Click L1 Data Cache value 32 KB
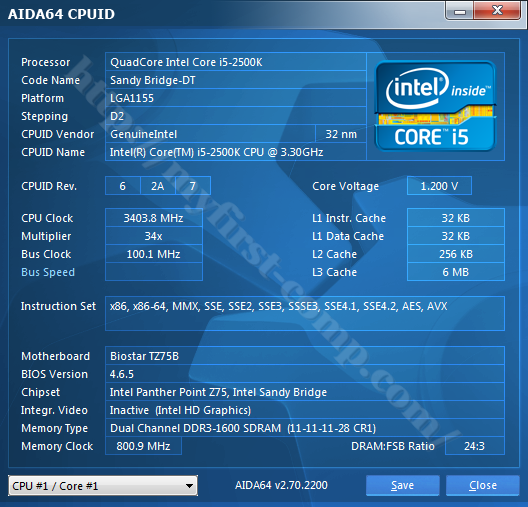528x507 pixels. pyautogui.click(x=456, y=236)
